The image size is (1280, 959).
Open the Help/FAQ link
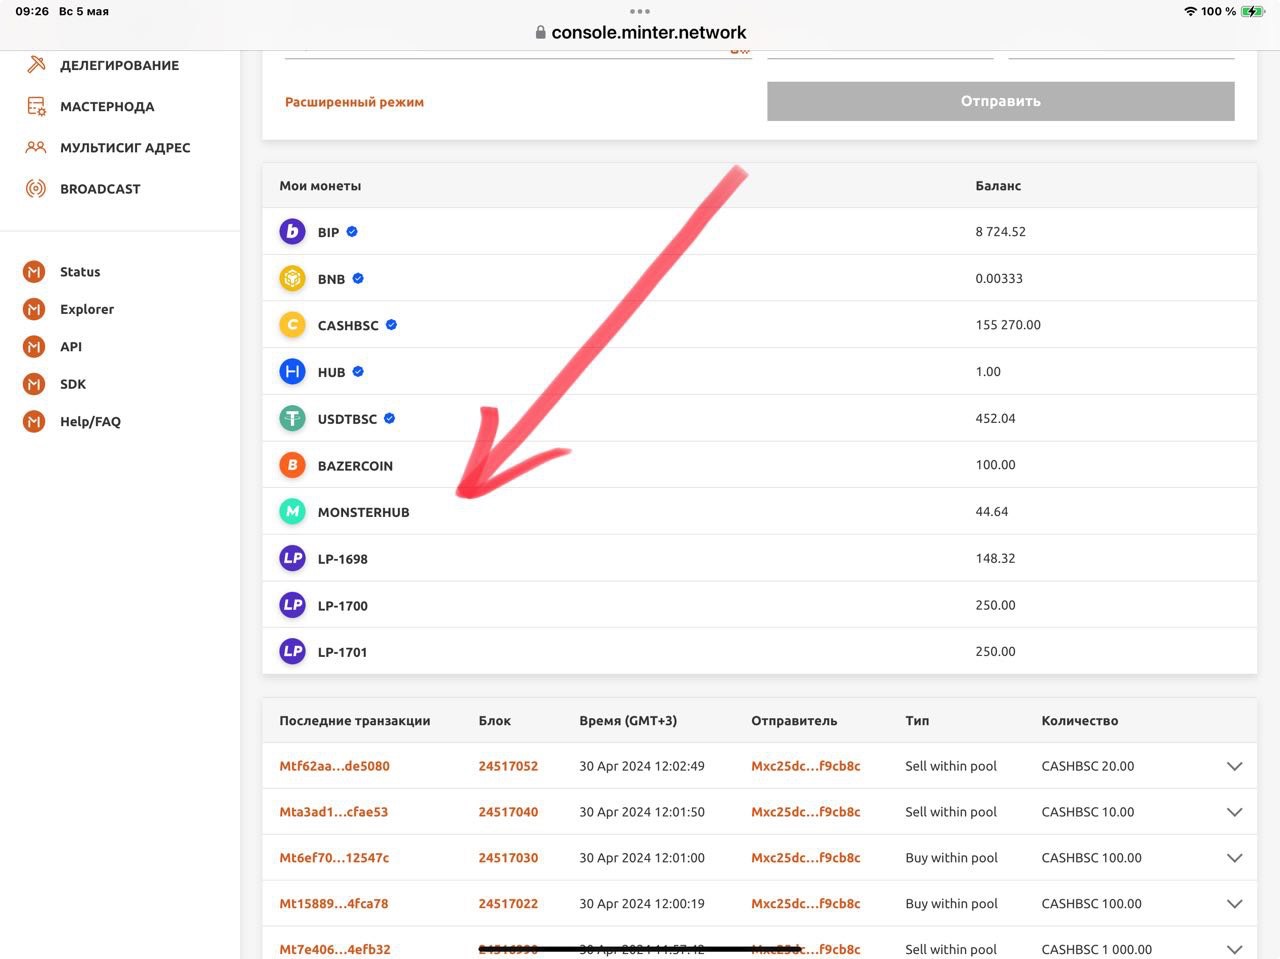(90, 421)
